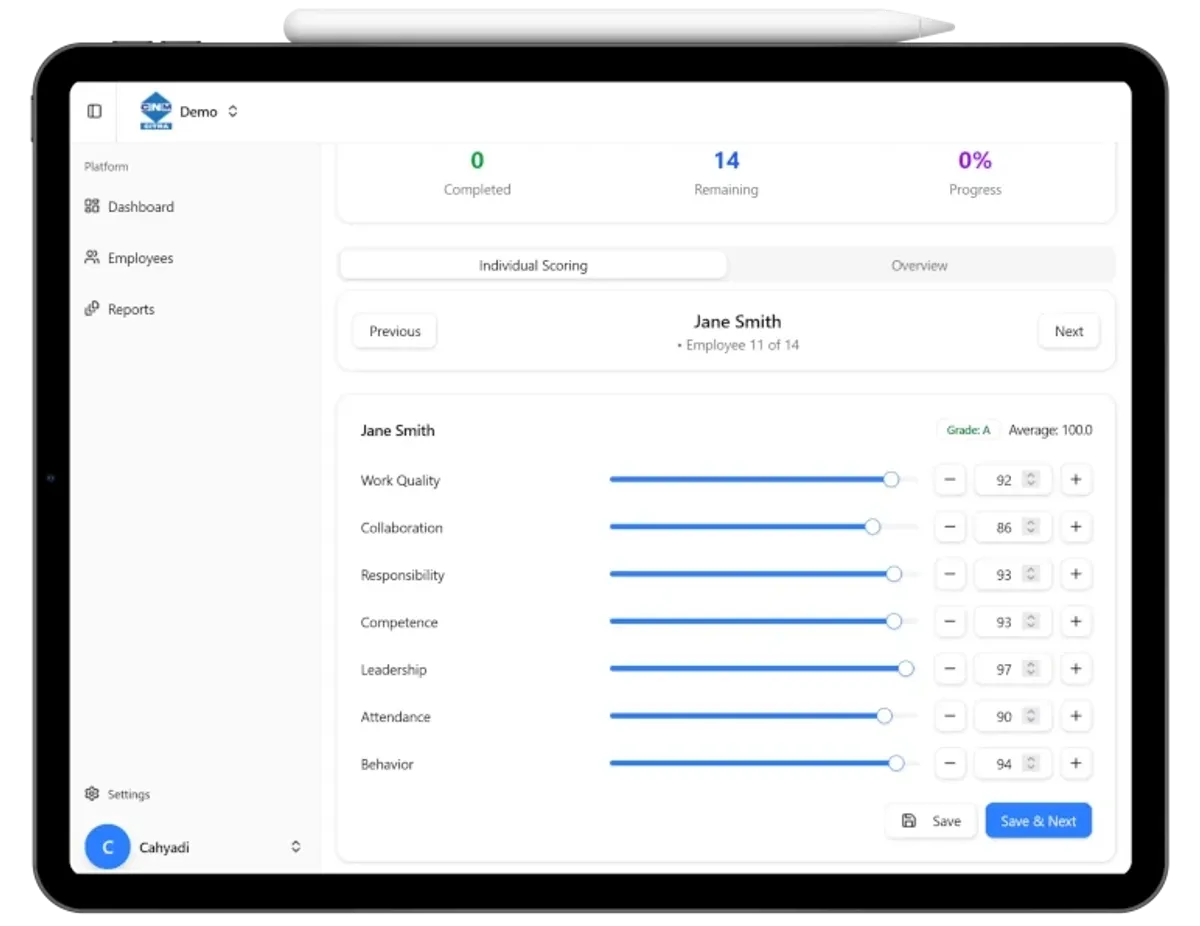Click the Employee 11 of 14 text
The image size is (1200, 926).
pos(738,345)
